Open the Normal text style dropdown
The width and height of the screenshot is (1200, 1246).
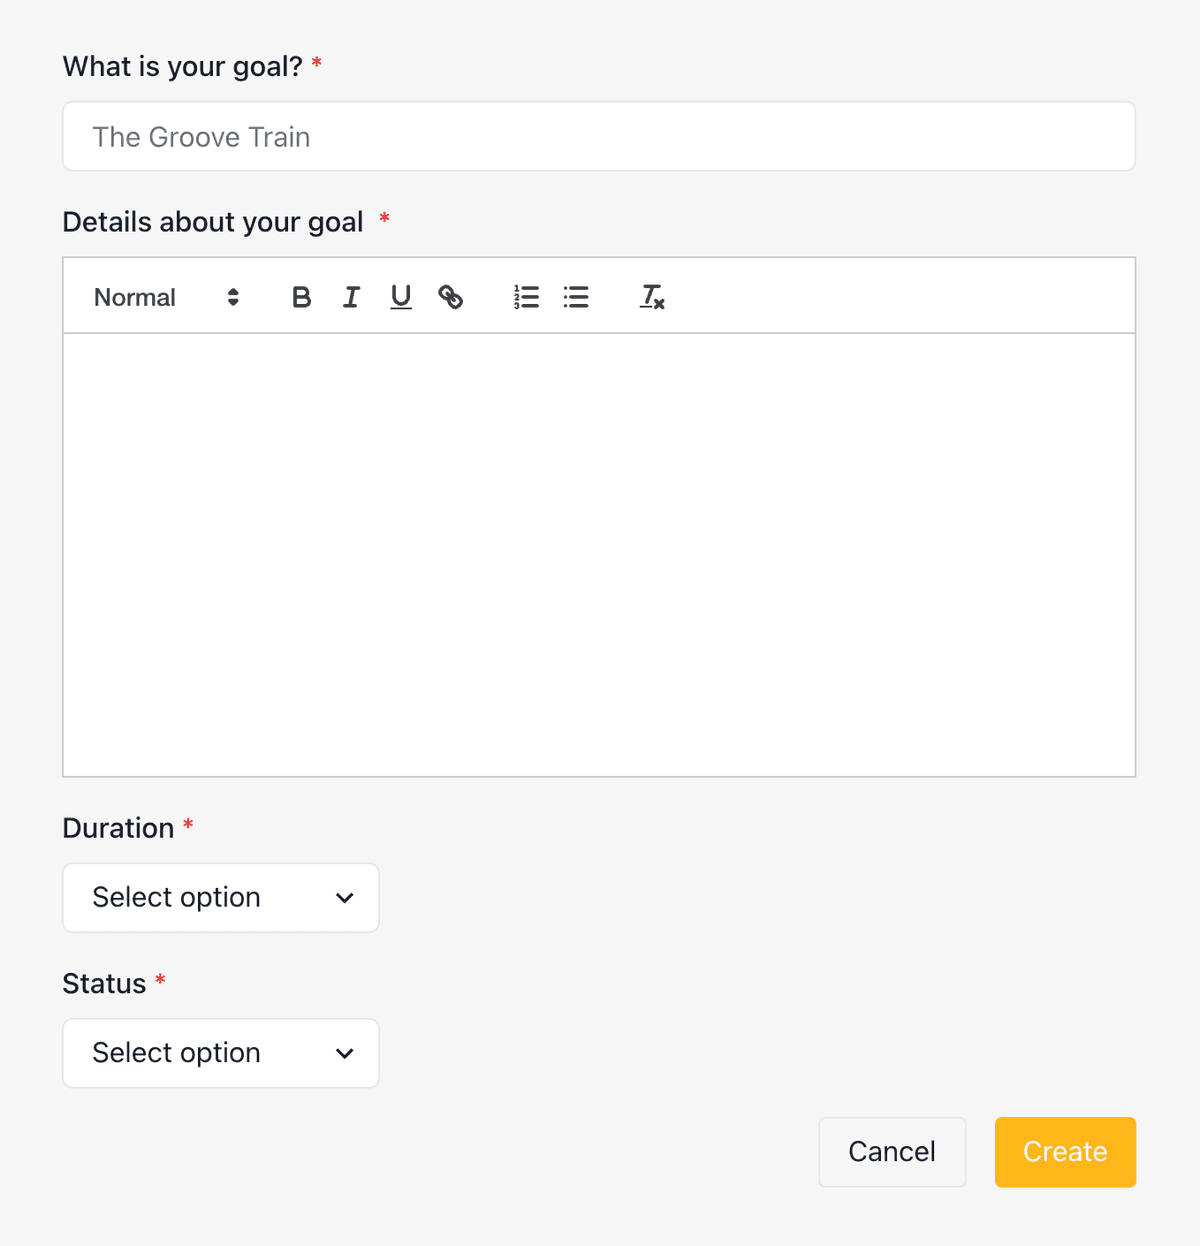134,296
